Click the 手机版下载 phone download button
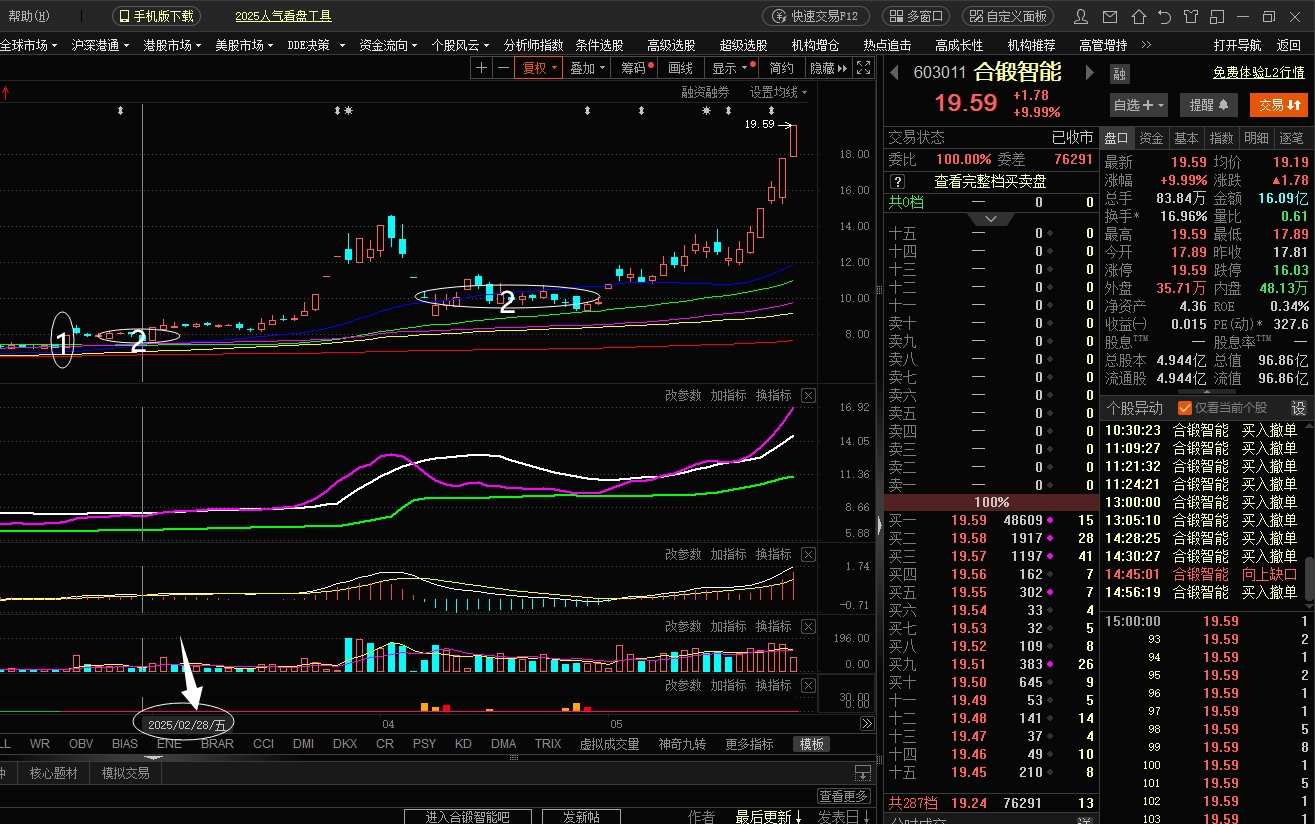The height and width of the screenshot is (824, 1315). 157,16
